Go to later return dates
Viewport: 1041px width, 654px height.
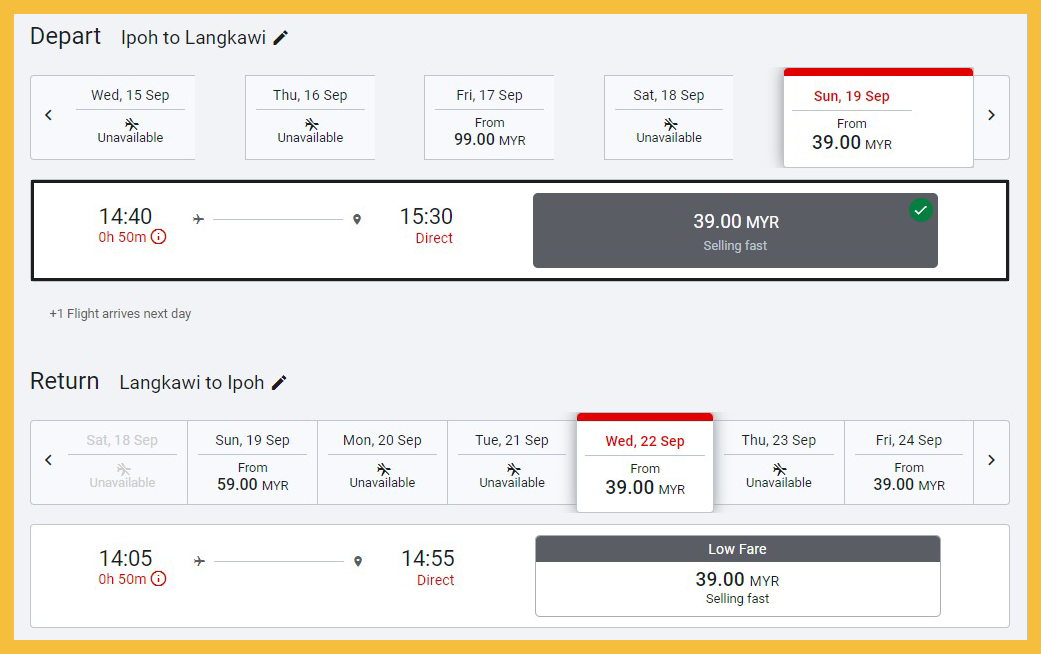coord(991,461)
